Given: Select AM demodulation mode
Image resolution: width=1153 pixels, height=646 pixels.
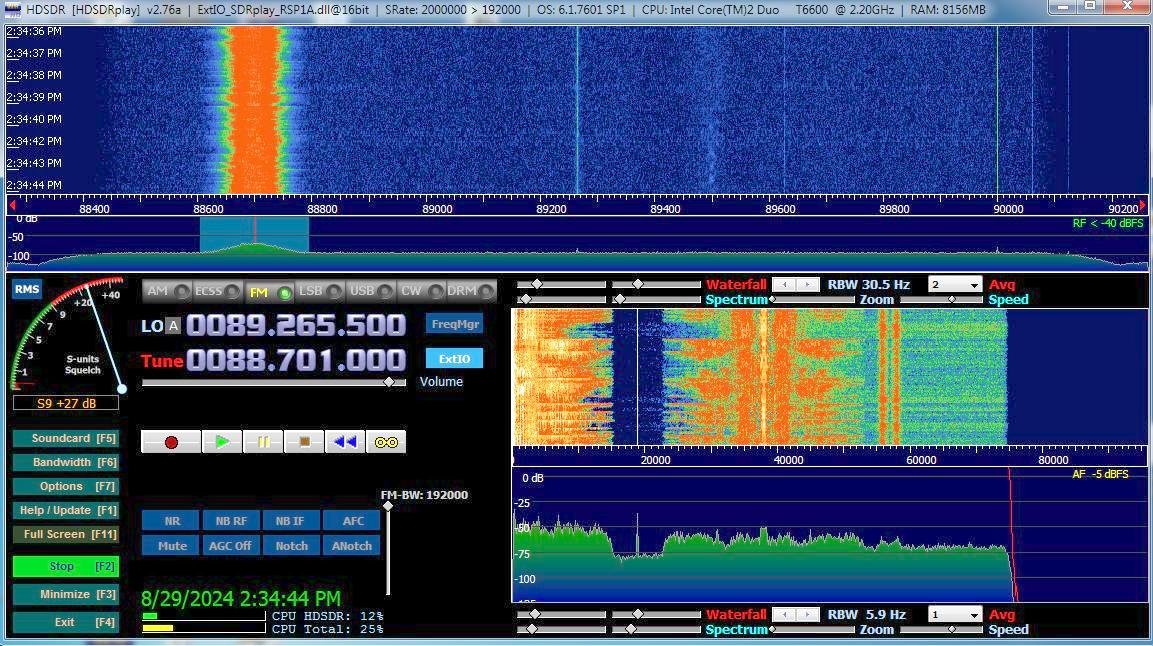Looking at the screenshot, I should tap(166, 291).
